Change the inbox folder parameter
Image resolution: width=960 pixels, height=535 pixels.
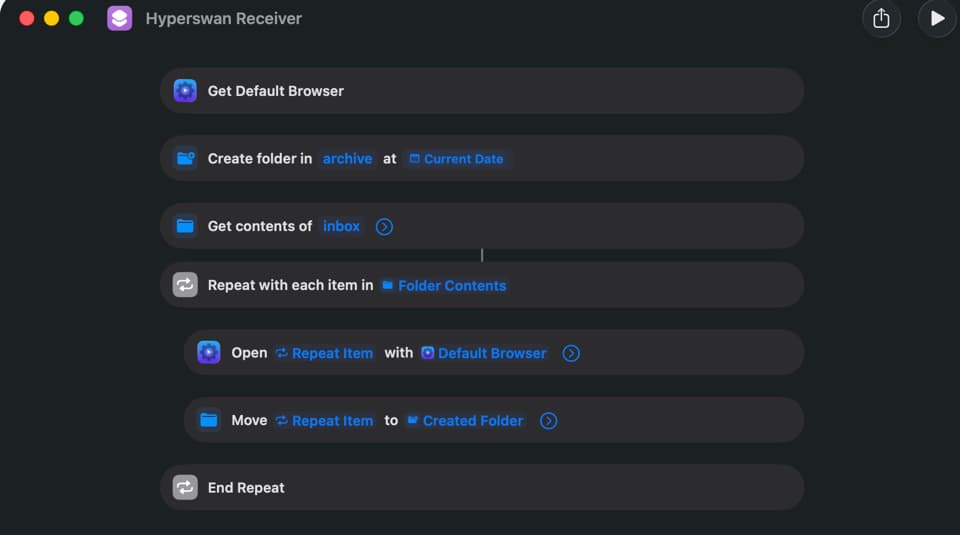pyautogui.click(x=341, y=226)
